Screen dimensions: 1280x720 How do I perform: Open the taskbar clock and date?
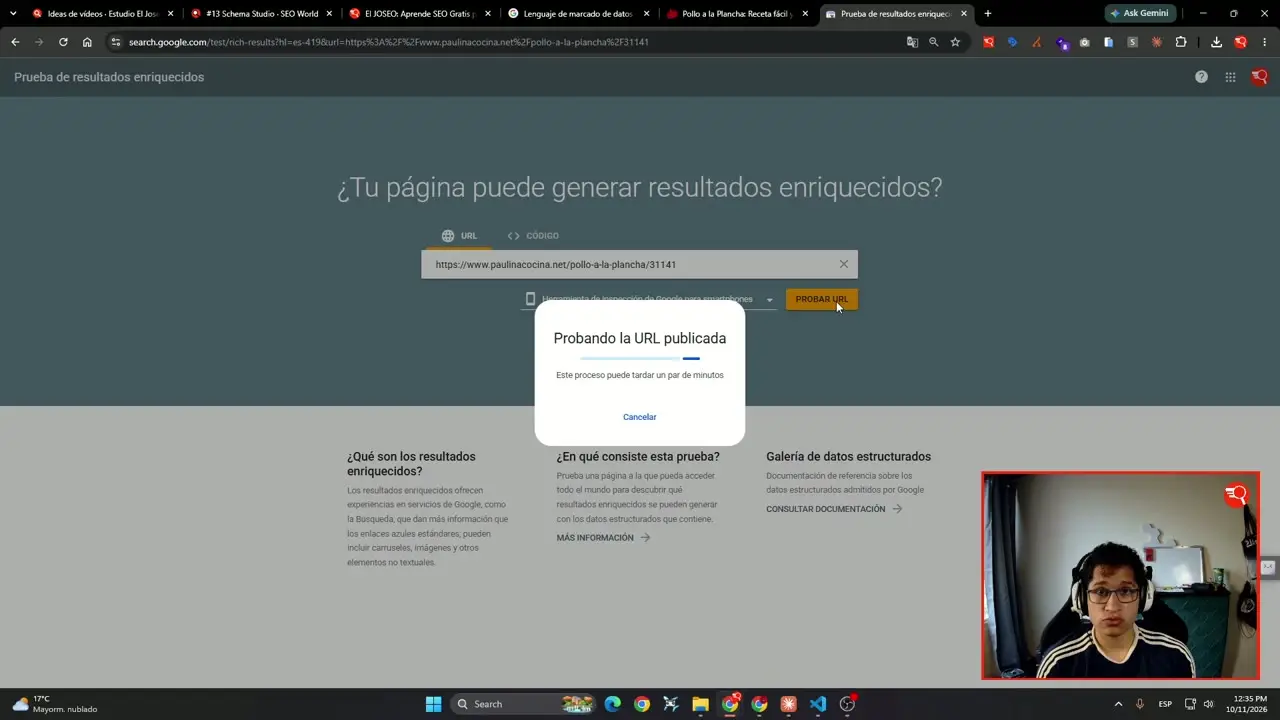coord(1246,704)
